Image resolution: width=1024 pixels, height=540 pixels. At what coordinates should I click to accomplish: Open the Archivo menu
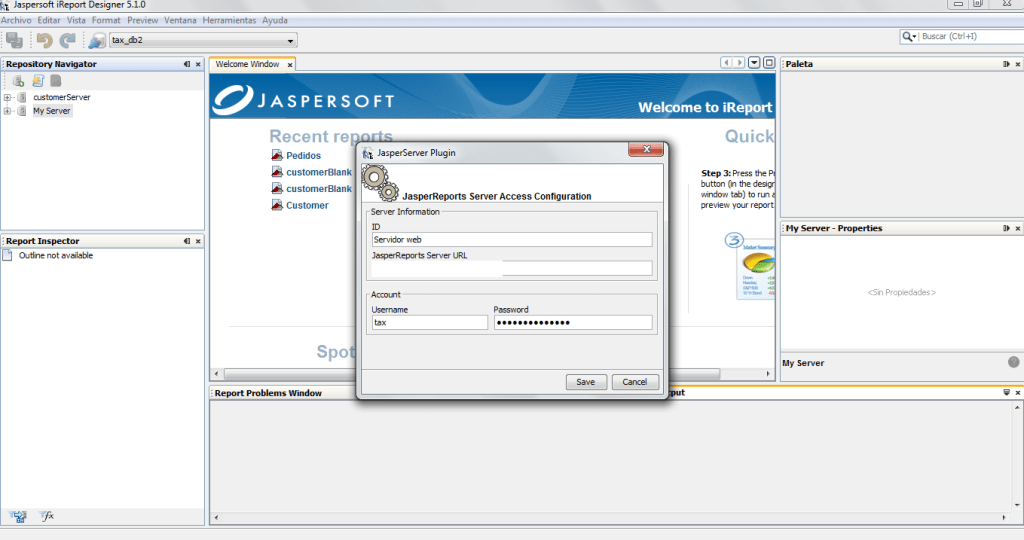tap(16, 20)
